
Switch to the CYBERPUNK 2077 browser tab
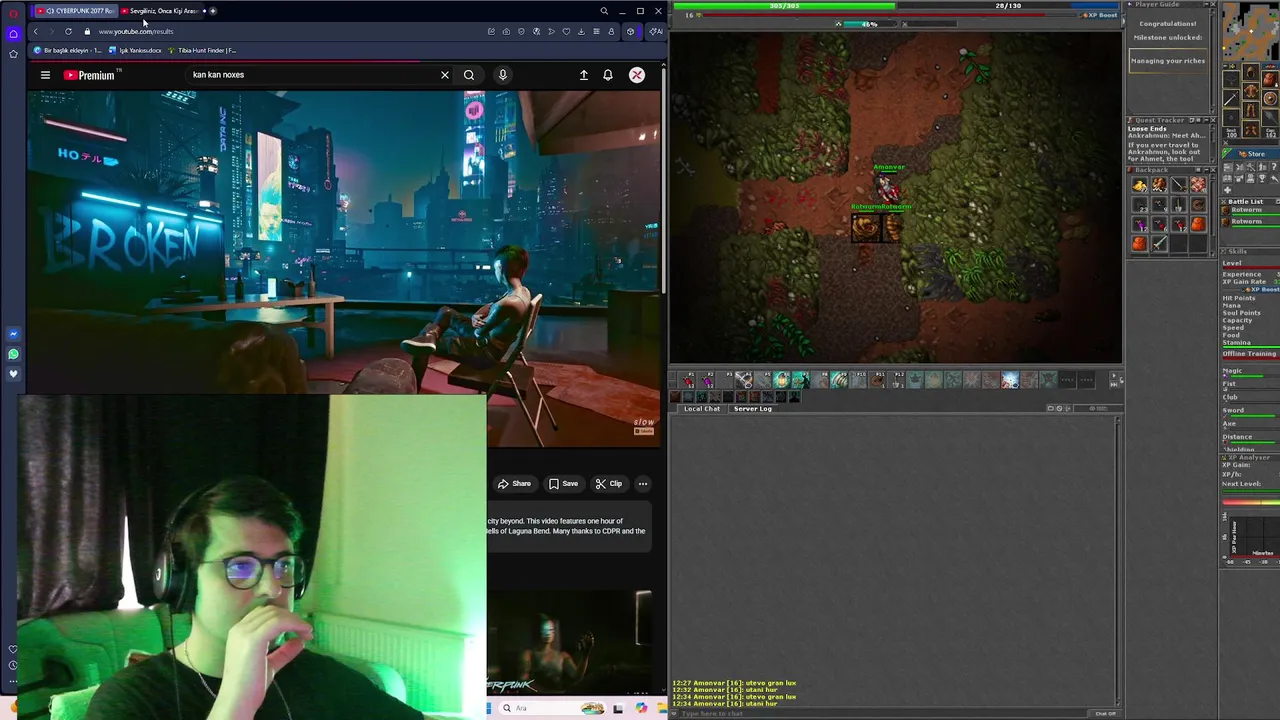[78, 11]
